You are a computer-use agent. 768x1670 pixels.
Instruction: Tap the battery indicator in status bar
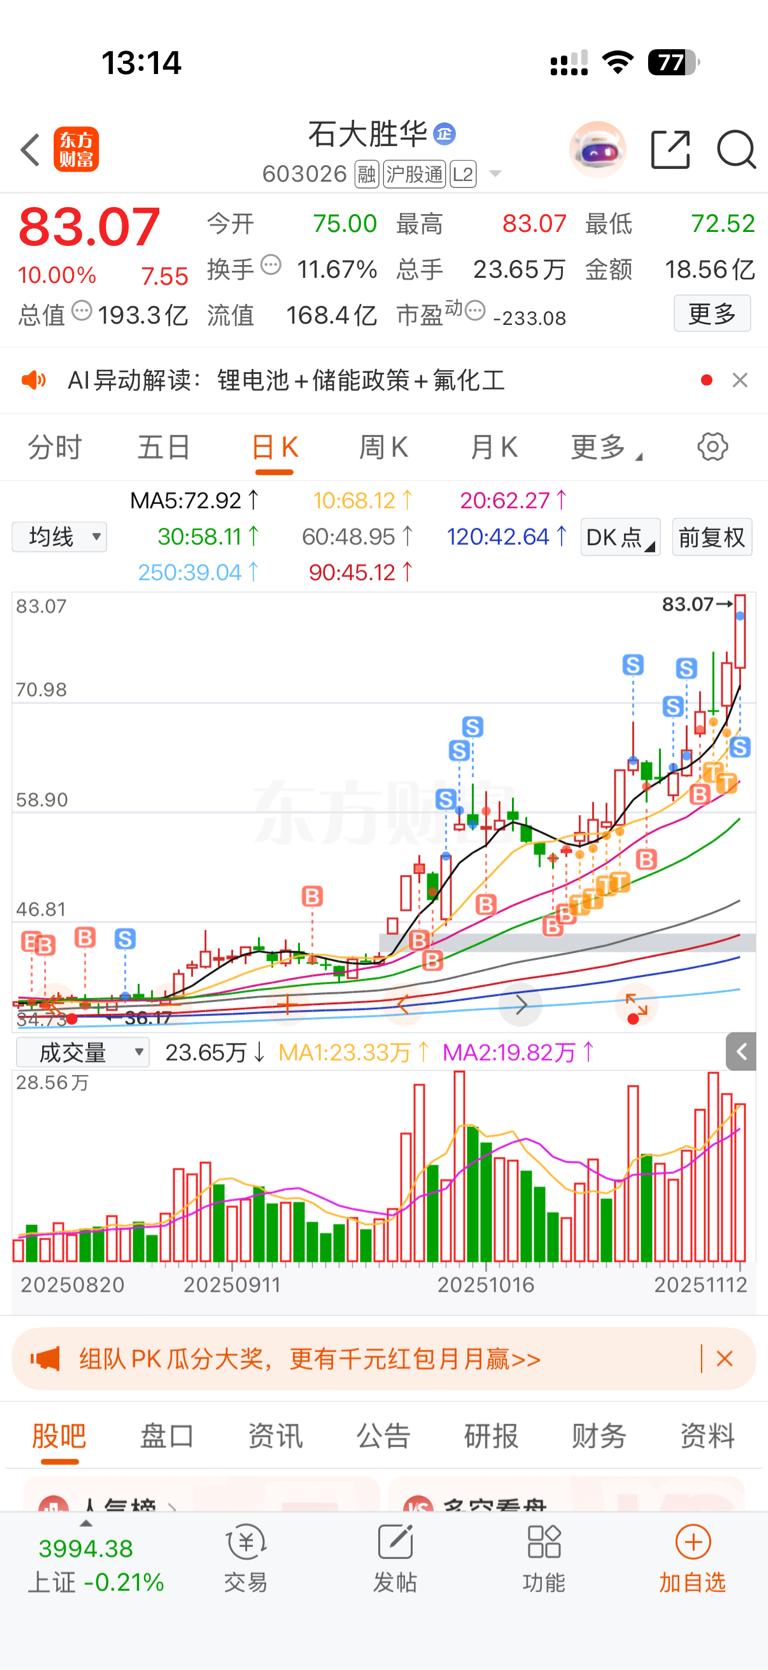click(674, 63)
